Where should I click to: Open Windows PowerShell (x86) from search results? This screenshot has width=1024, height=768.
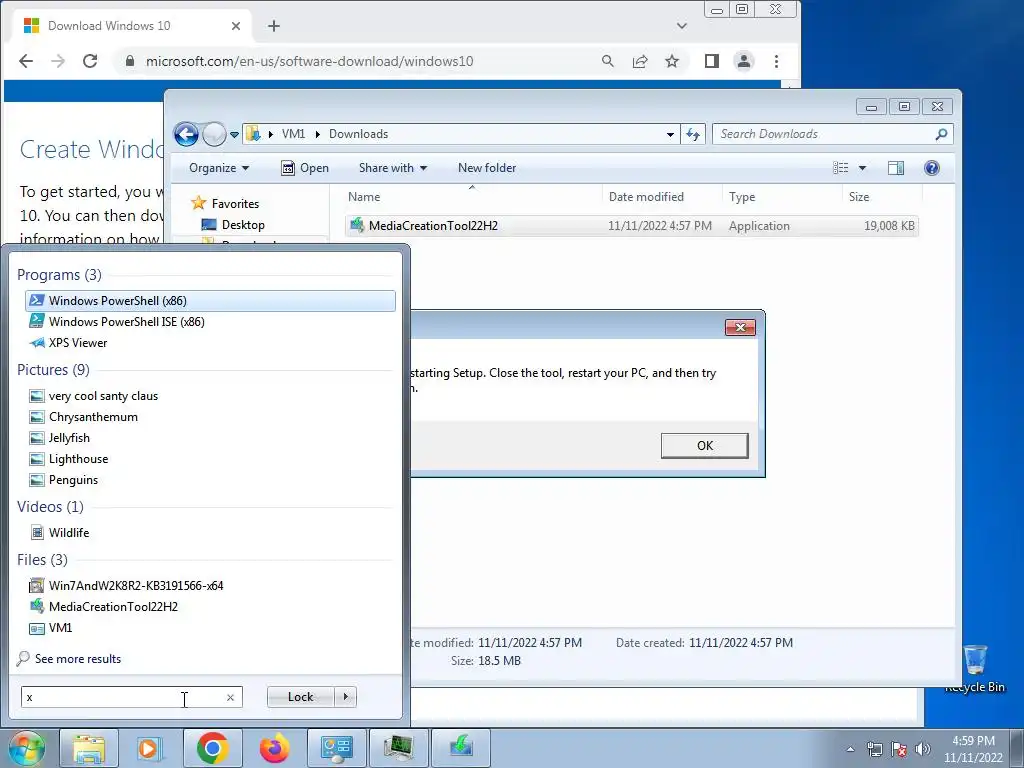click(210, 300)
